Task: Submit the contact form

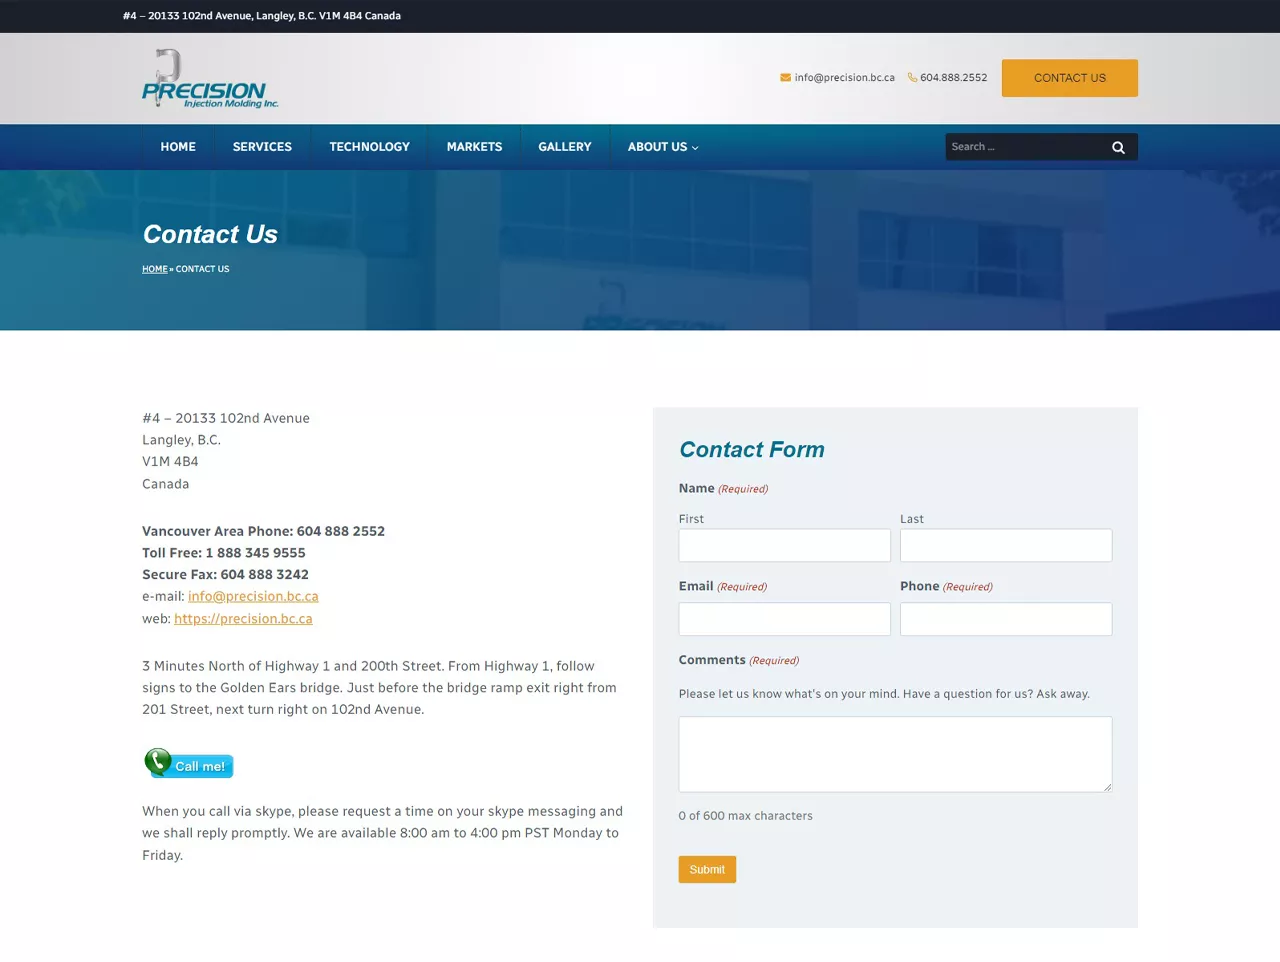Action: pyautogui.click(x=707, y=869)
